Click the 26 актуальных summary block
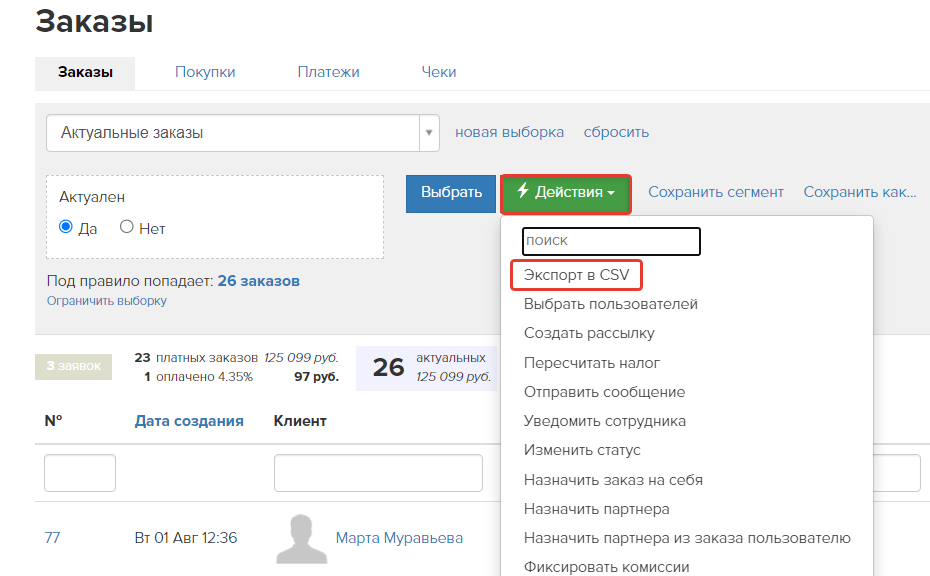 coord(426,368)
